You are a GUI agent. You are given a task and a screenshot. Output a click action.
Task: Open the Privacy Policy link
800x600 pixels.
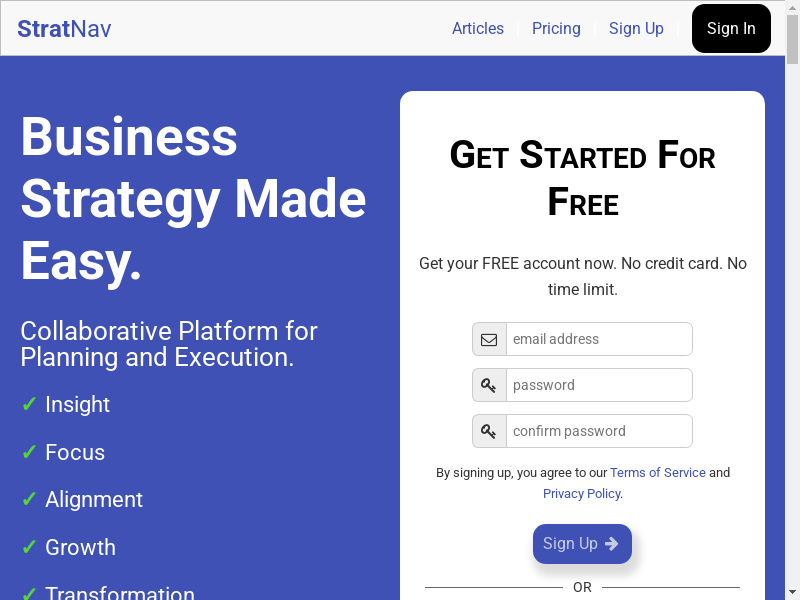pos(581,494)
